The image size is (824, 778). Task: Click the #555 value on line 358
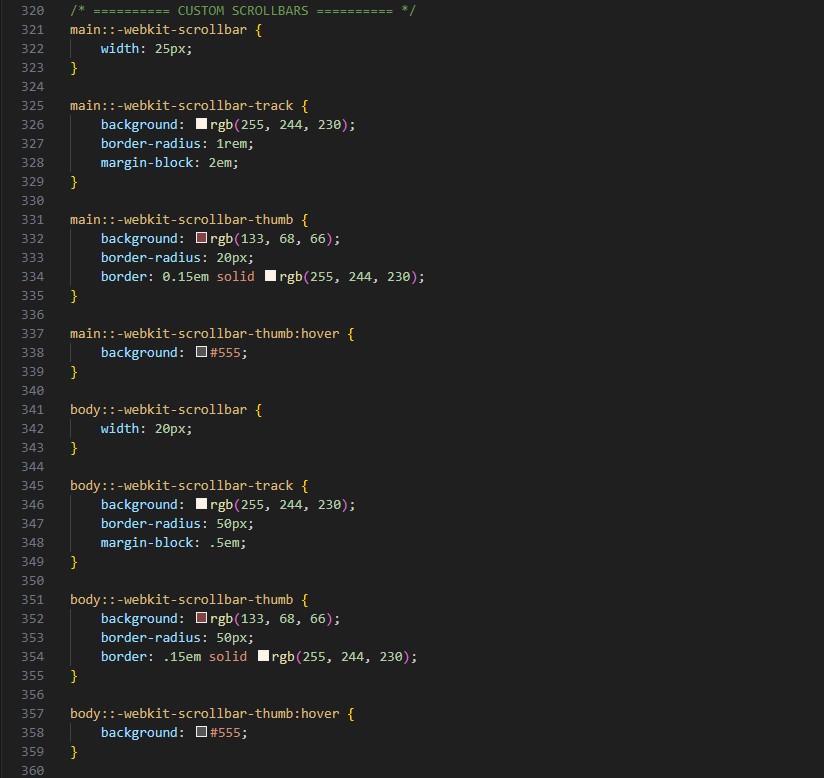click(225, 733)
